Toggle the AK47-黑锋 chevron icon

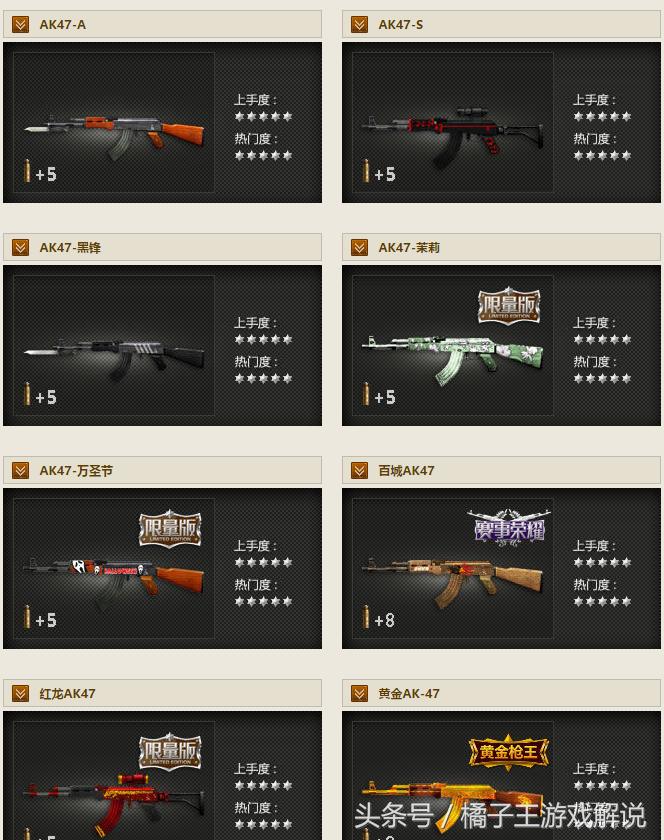(20, 248)
